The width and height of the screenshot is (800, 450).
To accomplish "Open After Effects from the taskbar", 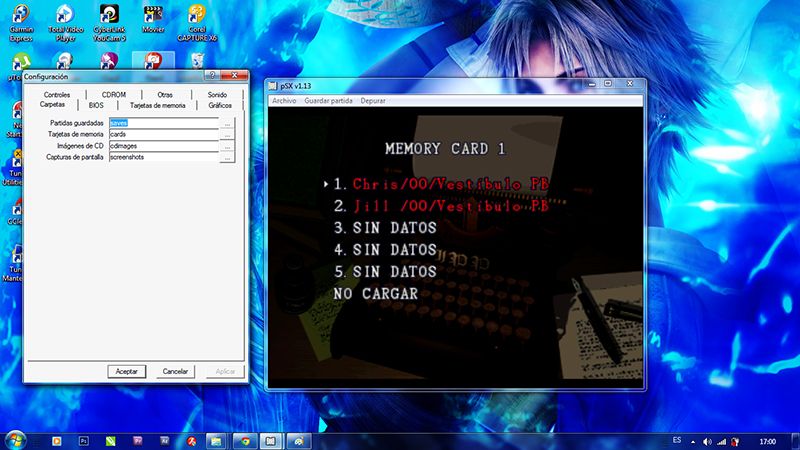I will 164,441.
